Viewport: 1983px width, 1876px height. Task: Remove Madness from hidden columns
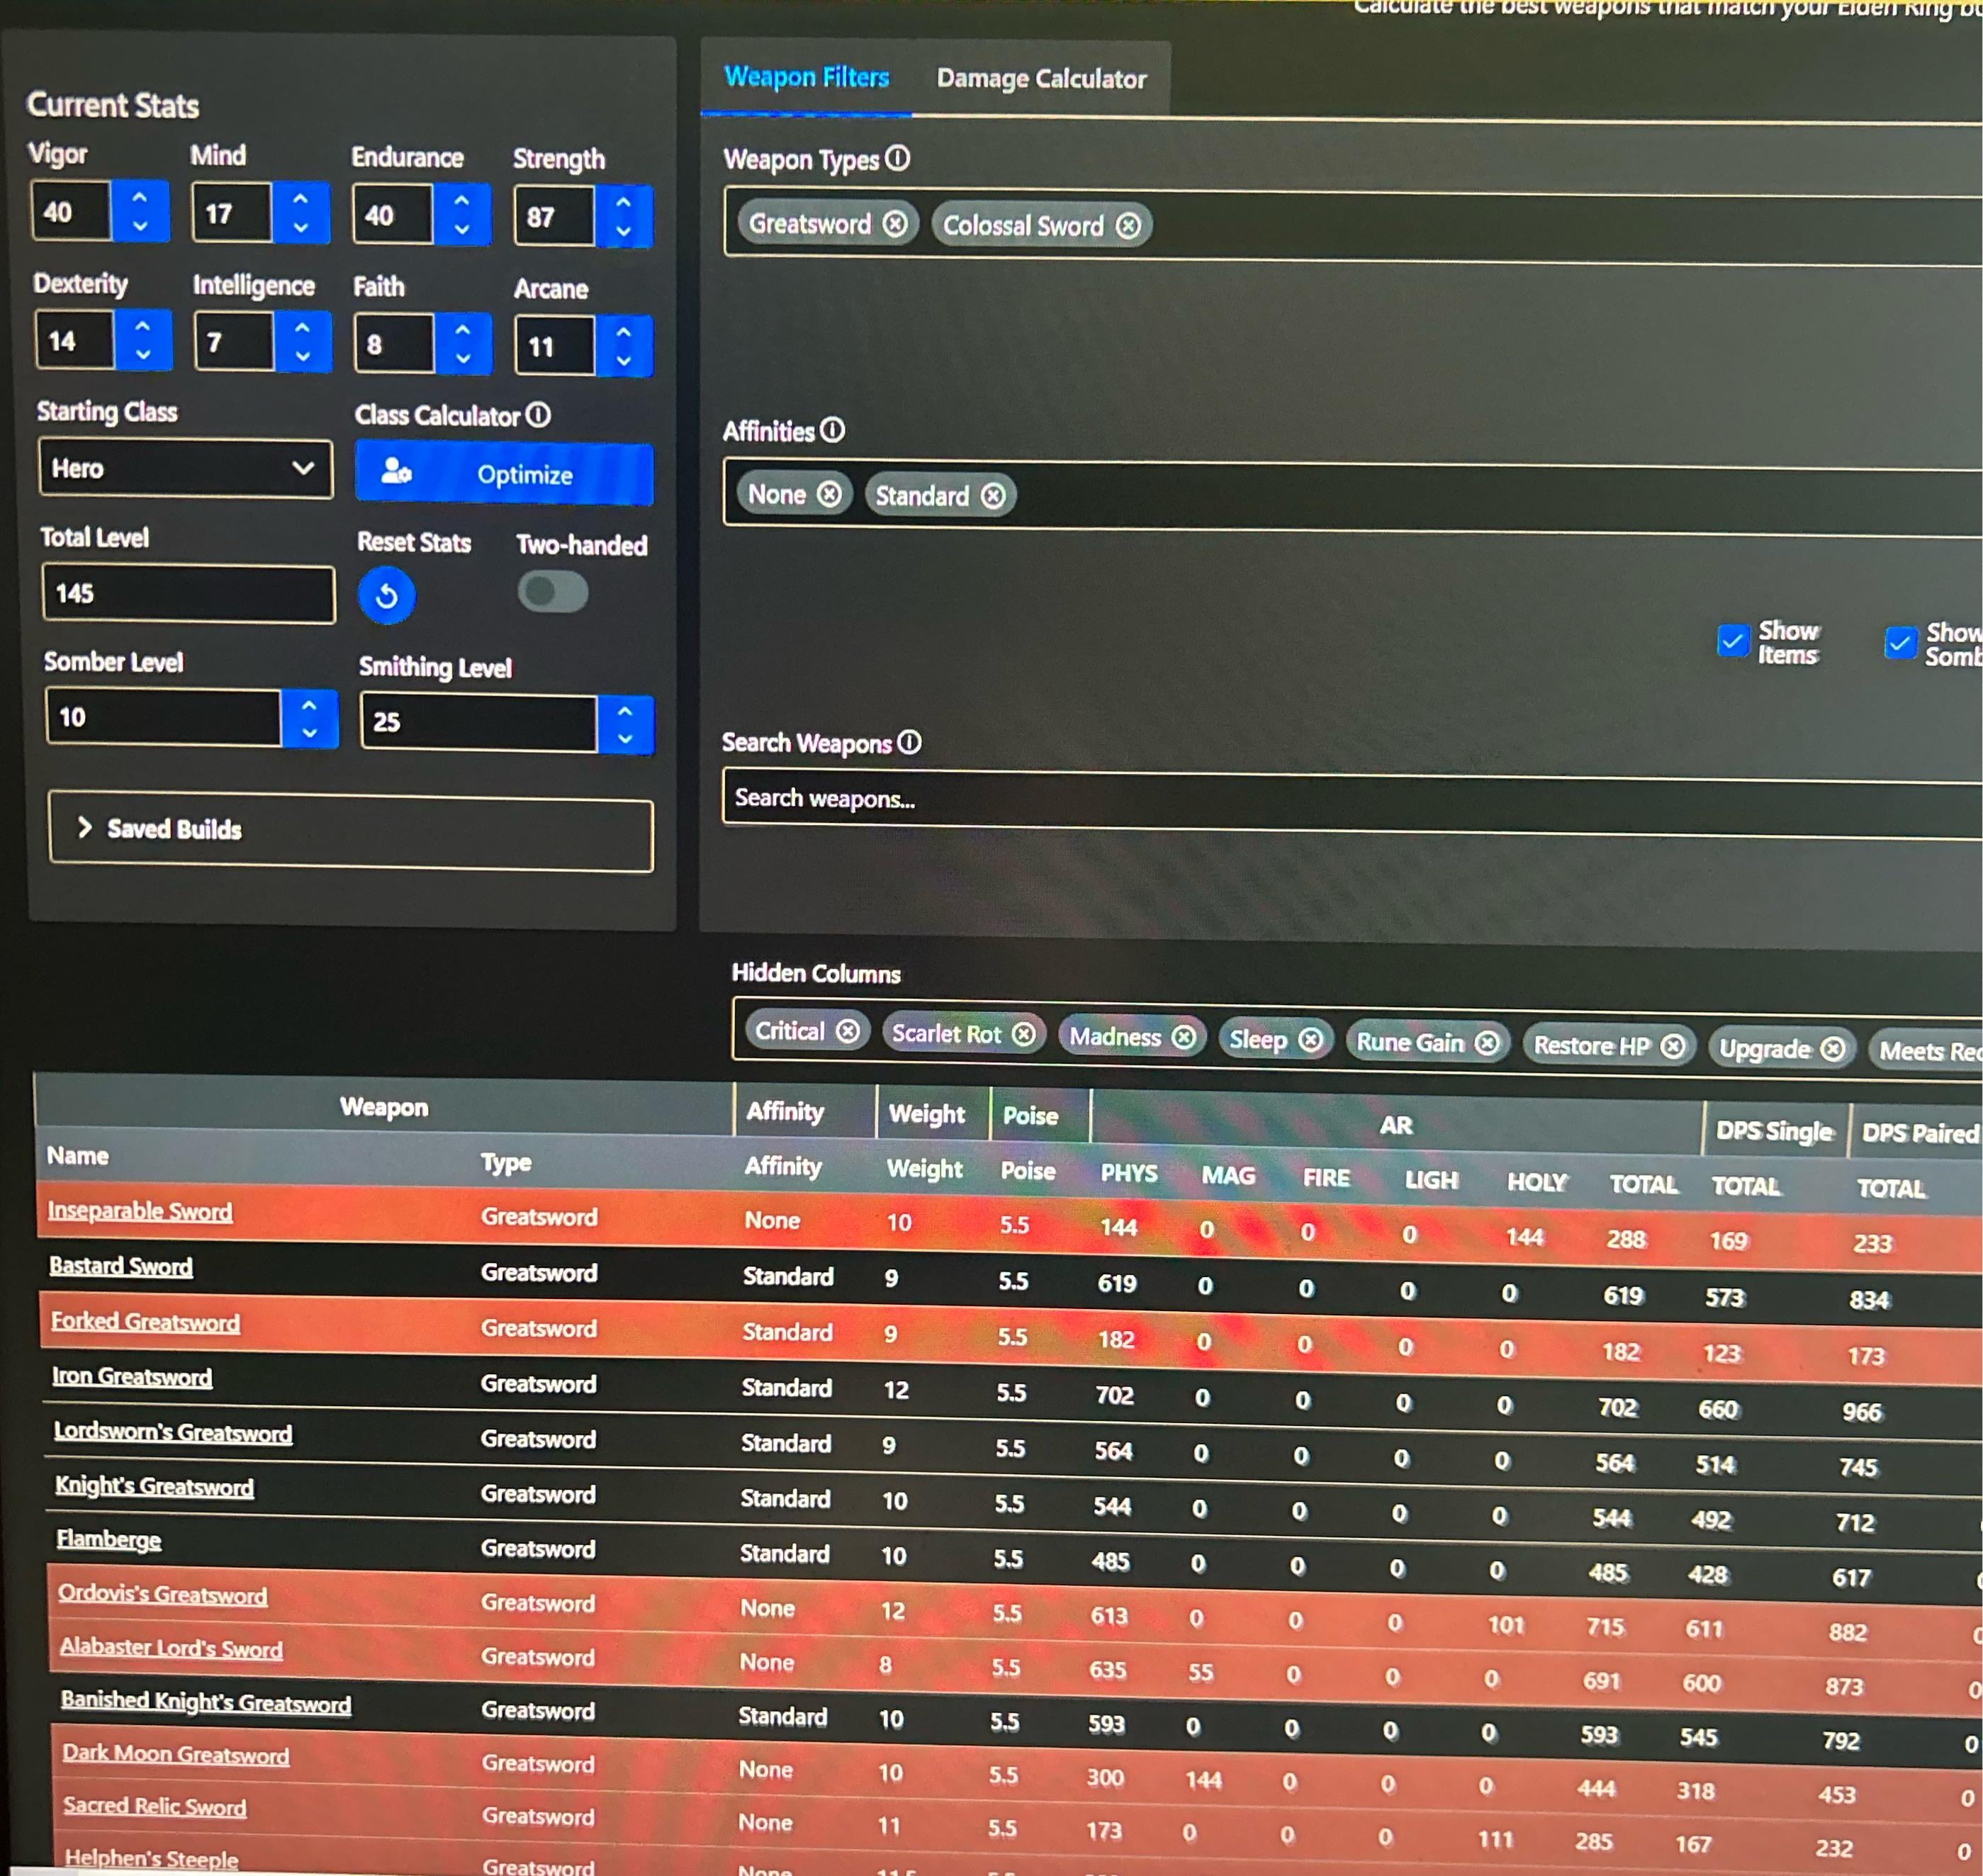pyautogui.click(x=1184, y=1037)
